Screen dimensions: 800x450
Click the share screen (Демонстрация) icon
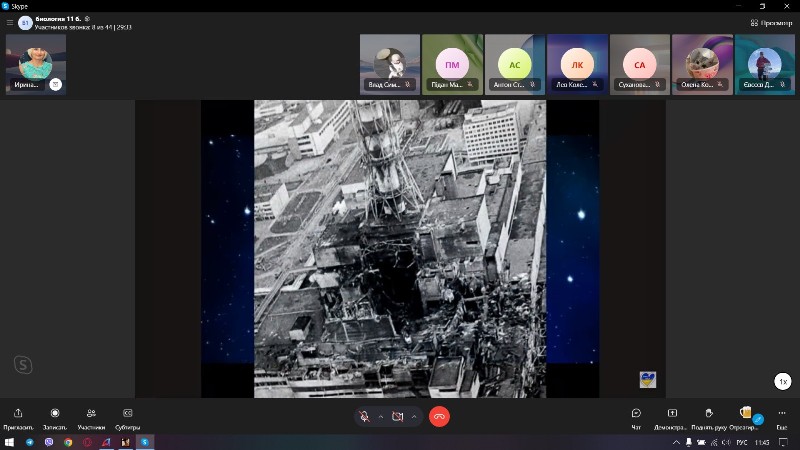click(672, 413)
